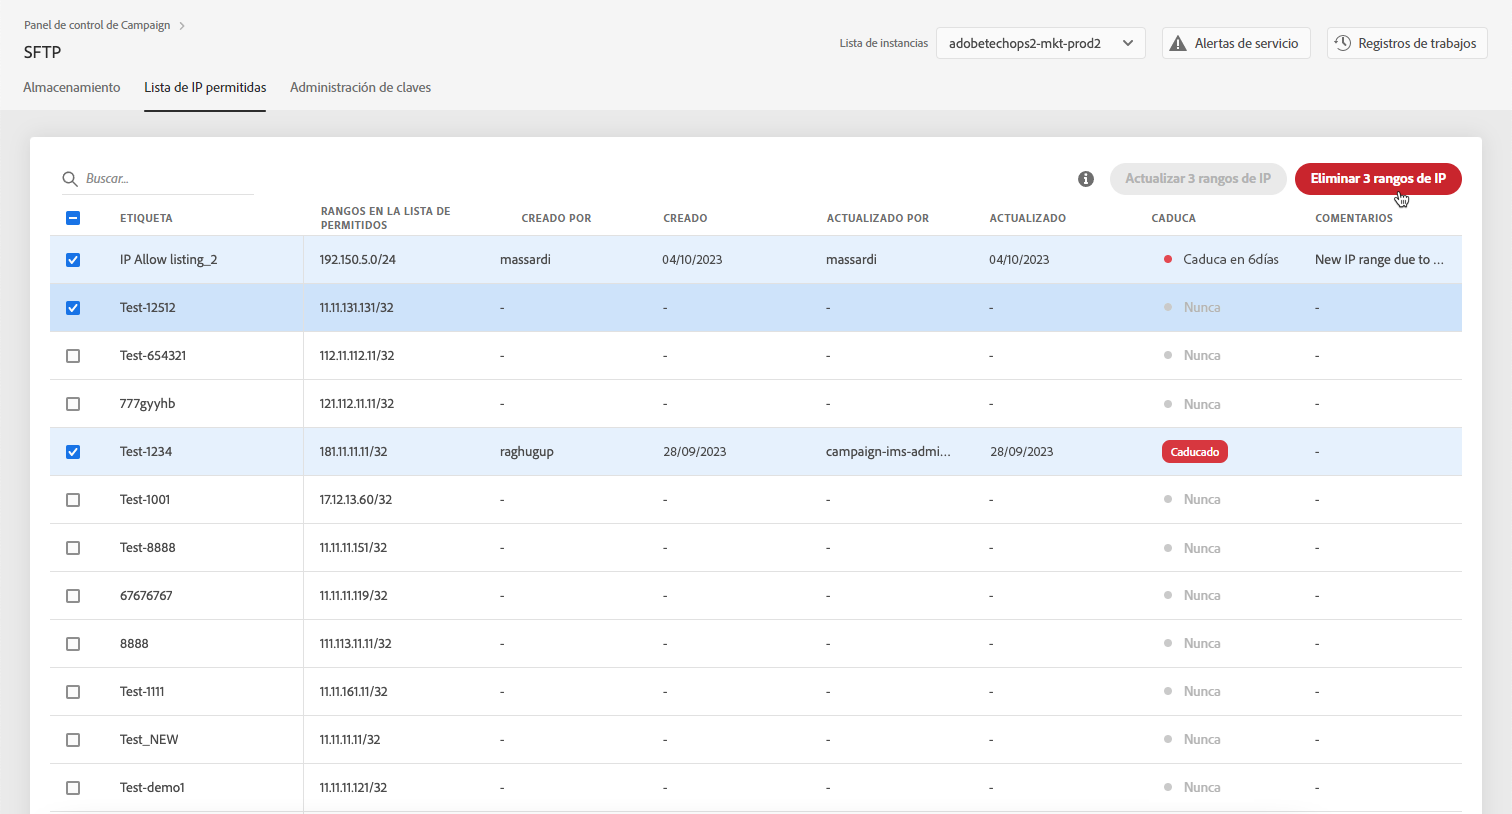Click 'Caduca en 6días' status text
This screenshot has width=1512, height=814.
1231,260
